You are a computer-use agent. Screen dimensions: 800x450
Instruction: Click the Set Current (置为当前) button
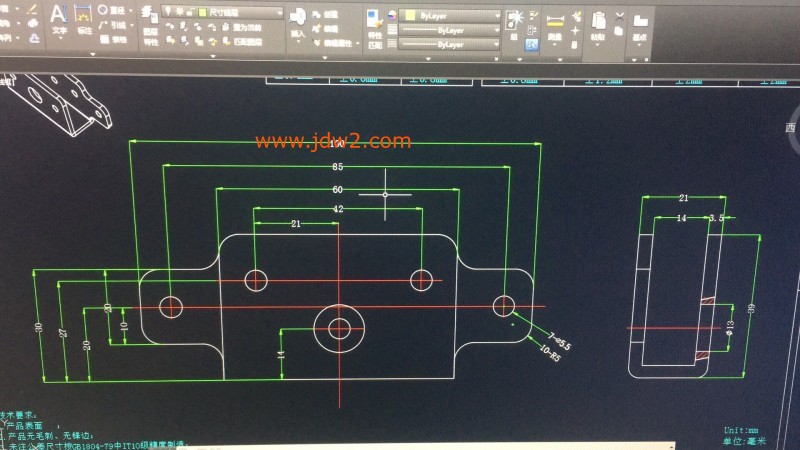(240, 28)
